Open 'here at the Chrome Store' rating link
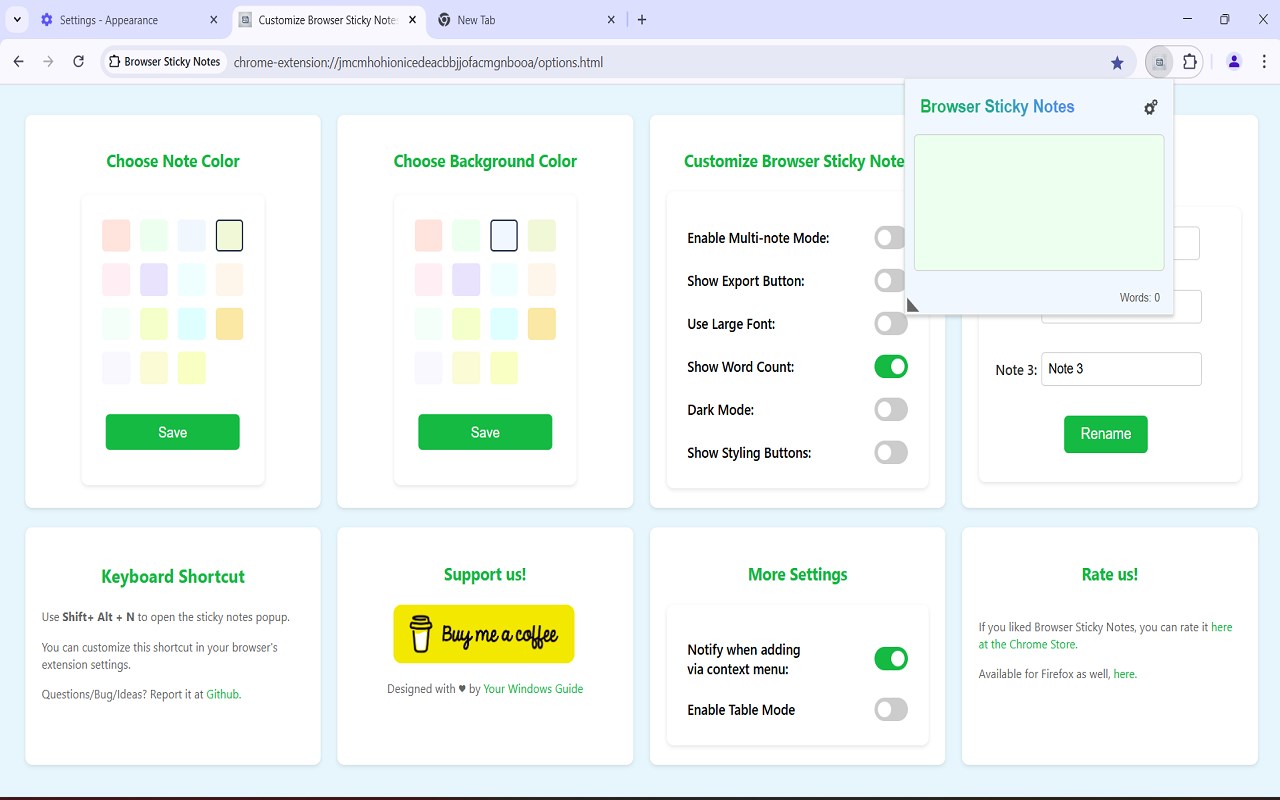Viewport: 1280px width, 800px height. (x=1105, y=636)
